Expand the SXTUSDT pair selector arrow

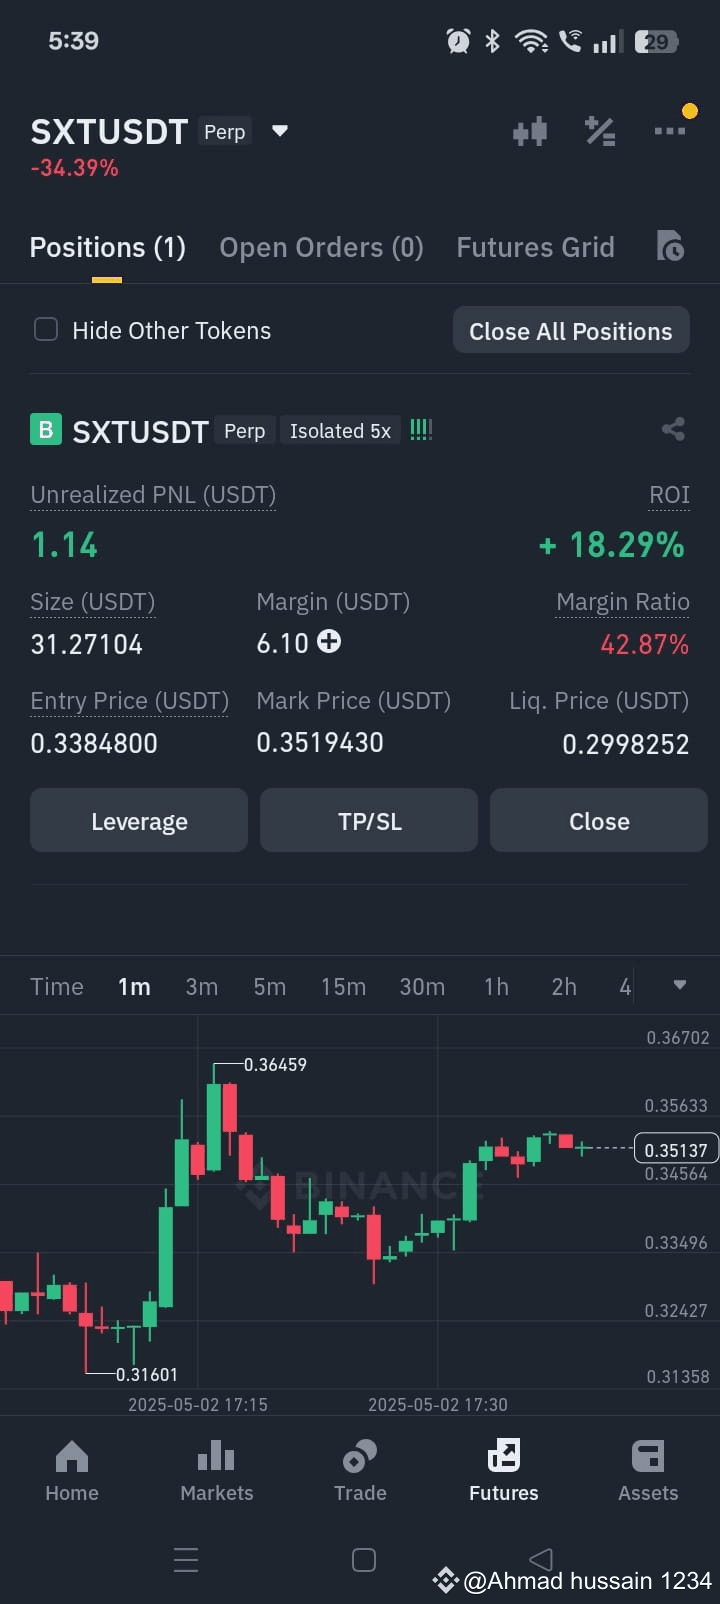(x=280, y=131)
